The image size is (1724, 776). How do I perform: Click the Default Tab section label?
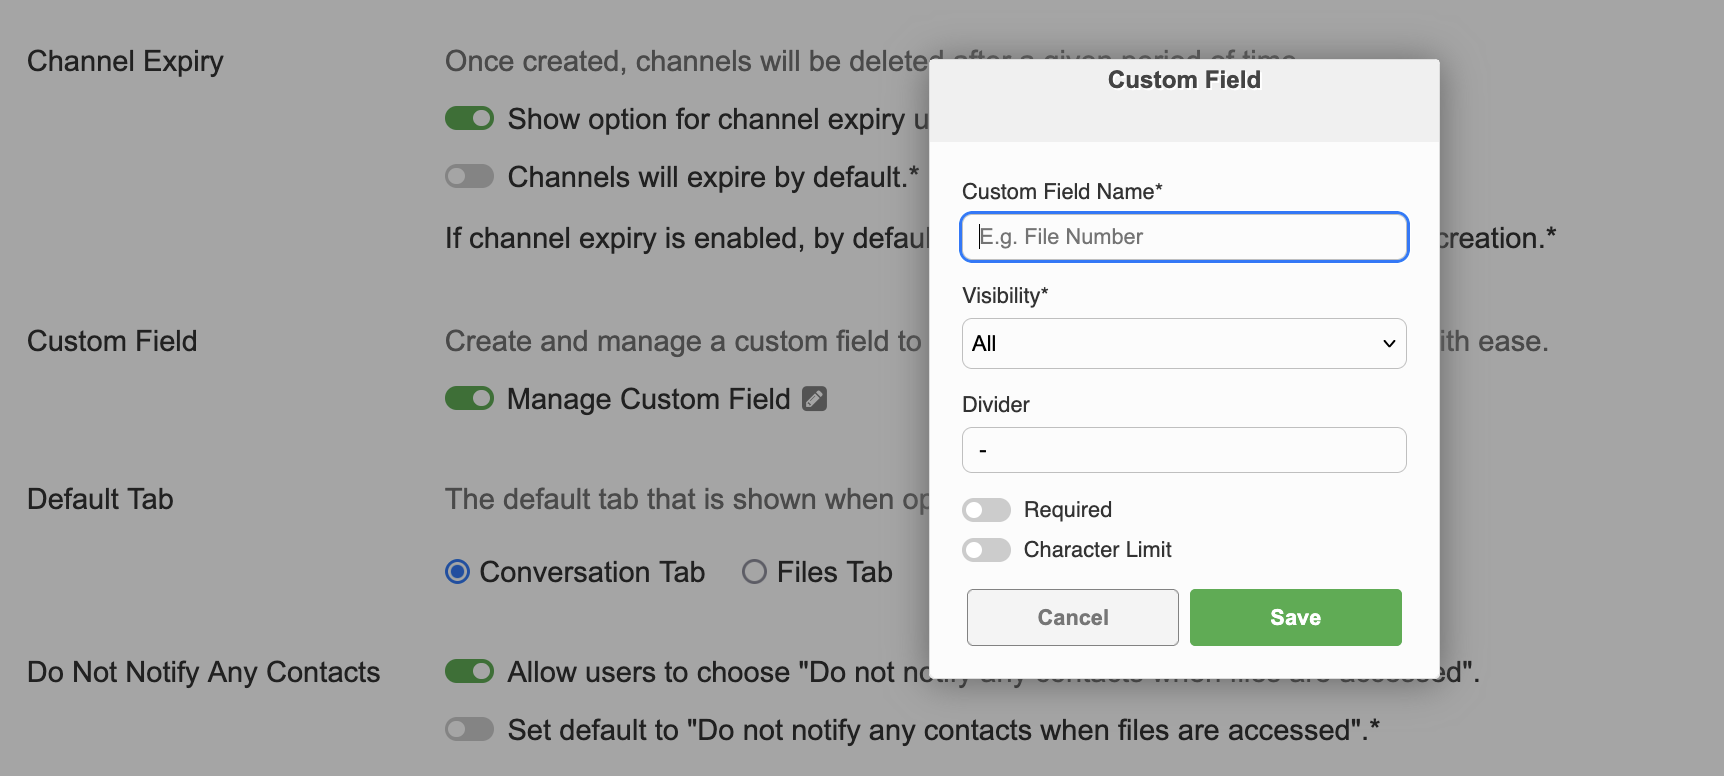(x=100, y=499)
